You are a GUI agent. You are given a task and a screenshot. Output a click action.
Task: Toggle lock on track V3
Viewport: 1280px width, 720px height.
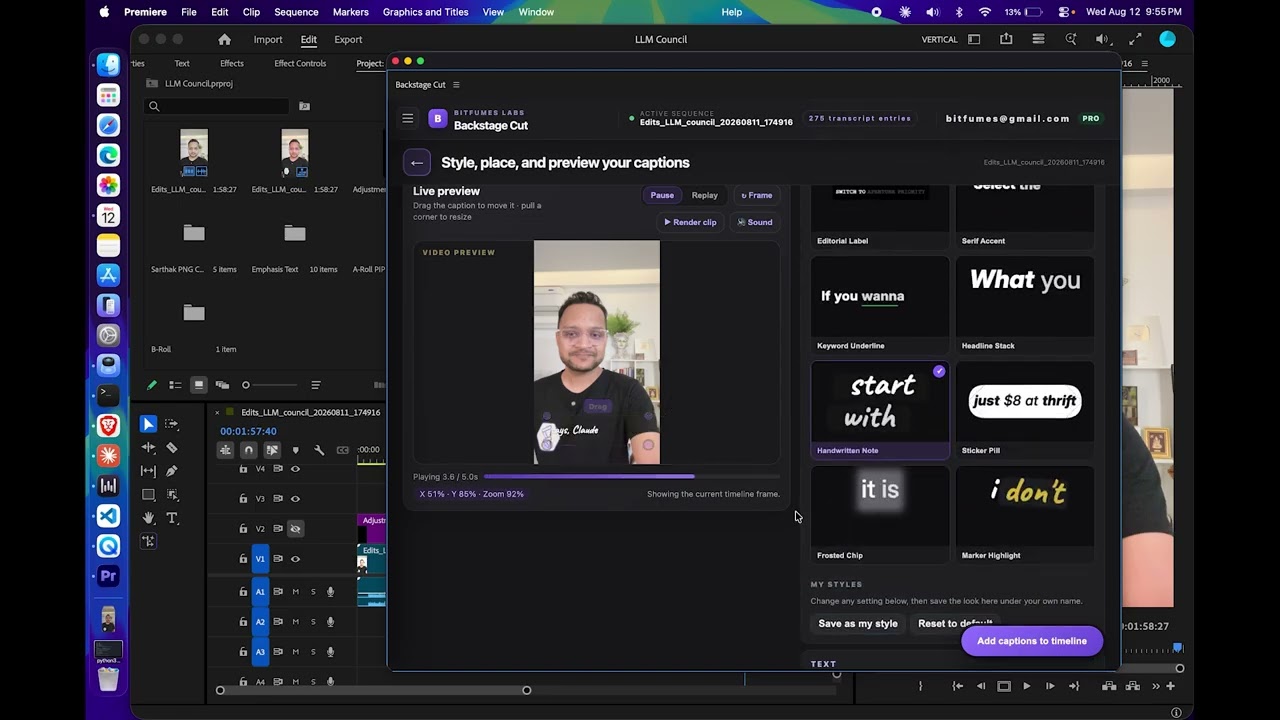pos(243,498)
